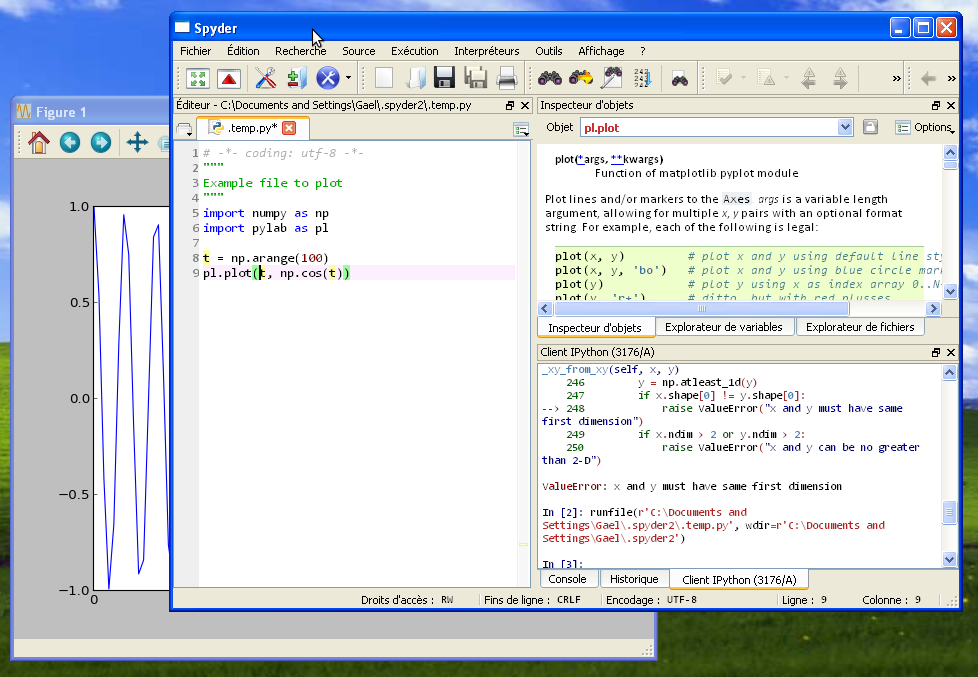Close the .temp.py editor tab
The height and width of the screenshot is (677, 978).
click(289, 128)
